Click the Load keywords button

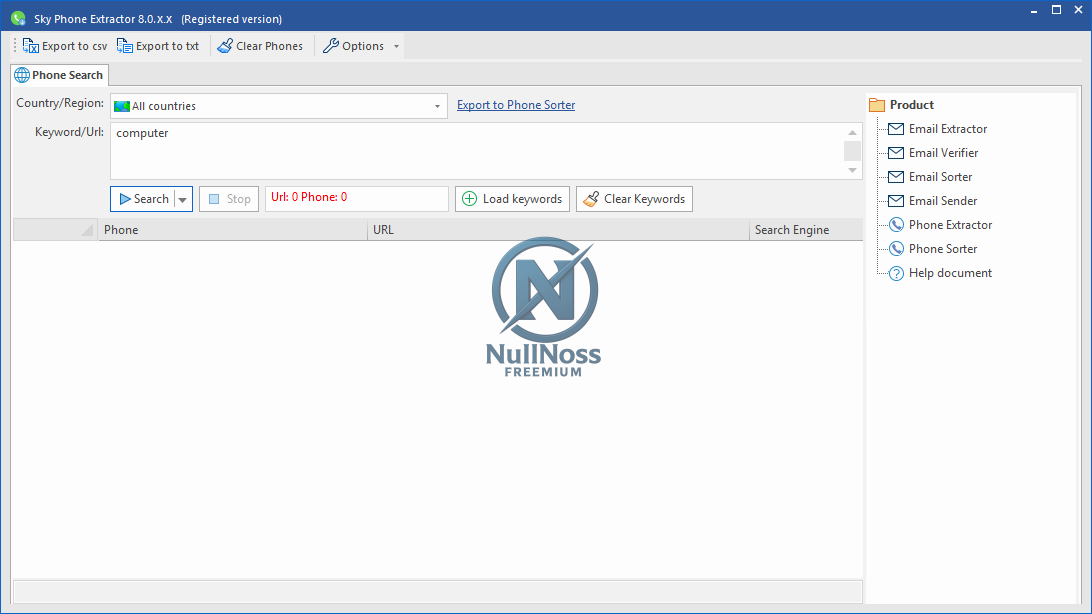(512, 199)
